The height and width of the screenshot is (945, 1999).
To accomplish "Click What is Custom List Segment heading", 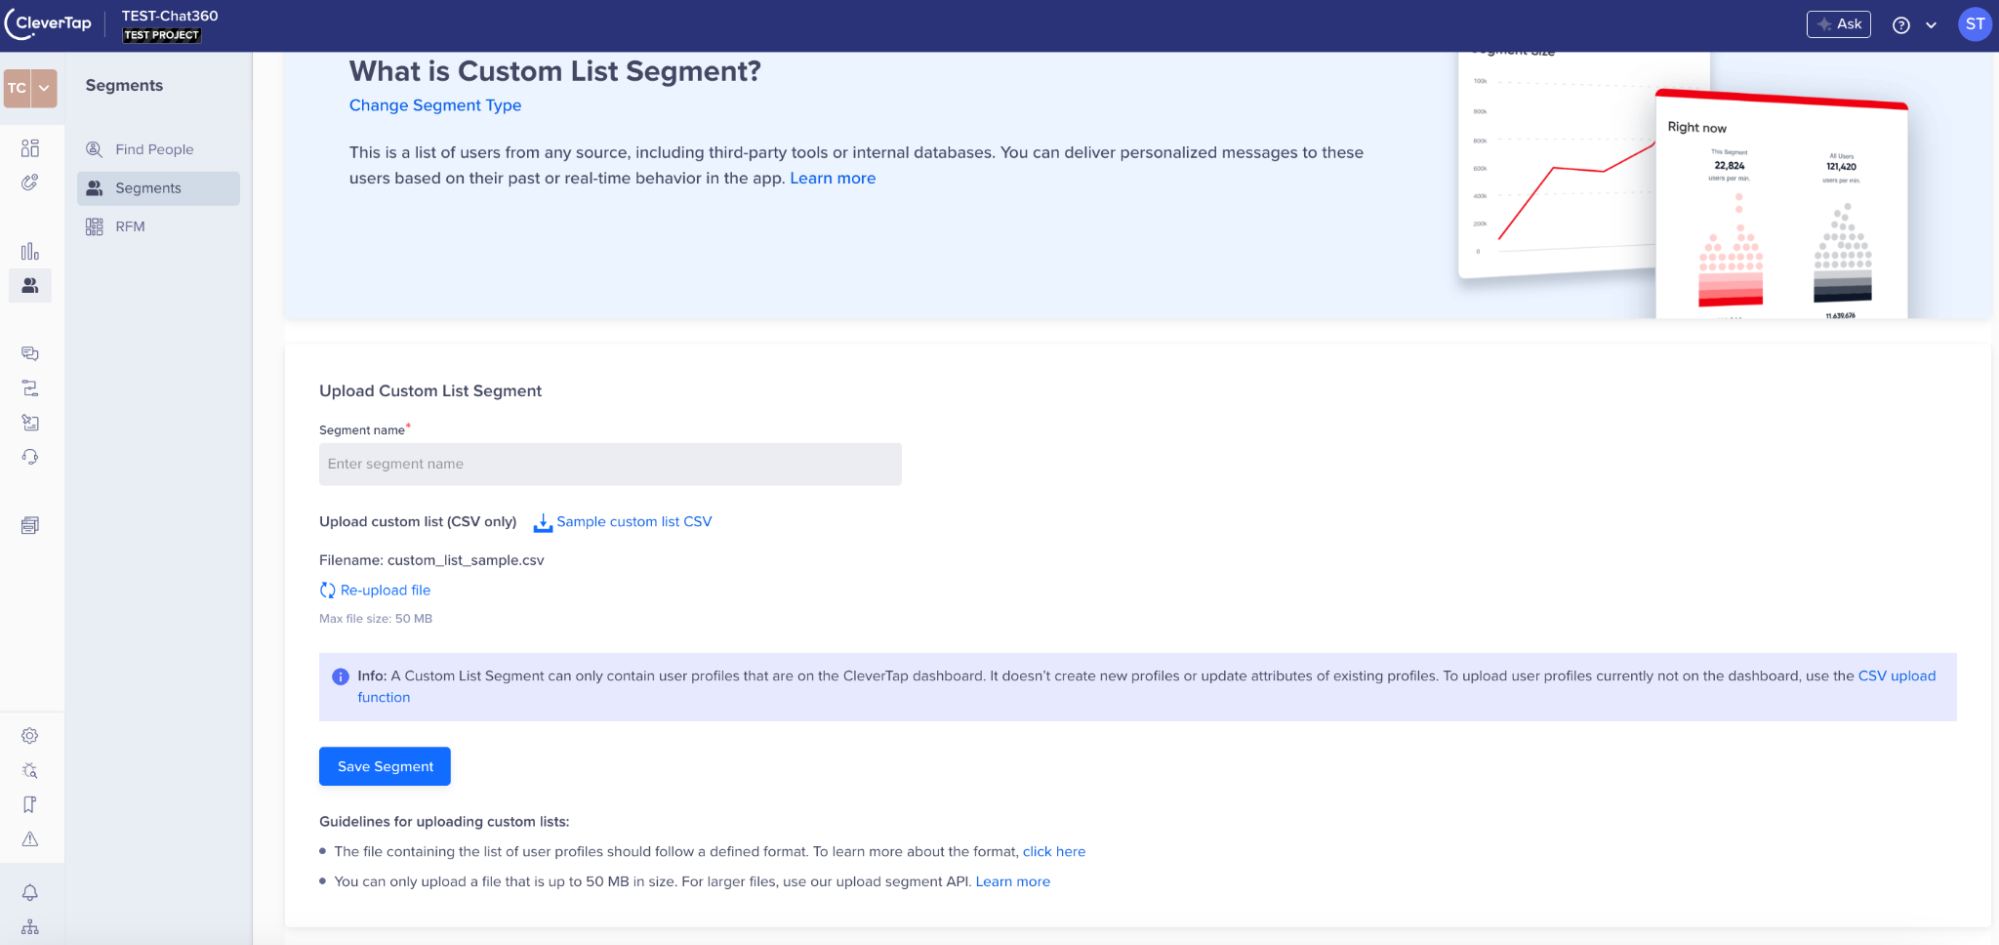I will 555,71.
